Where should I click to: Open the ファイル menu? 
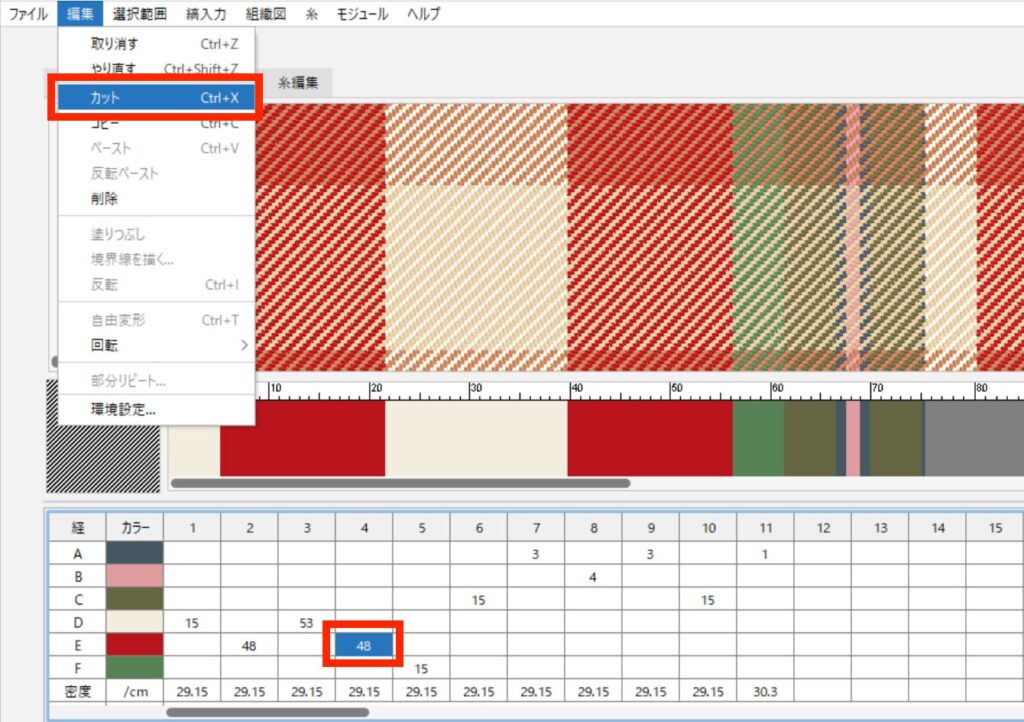tap(28, 14)
